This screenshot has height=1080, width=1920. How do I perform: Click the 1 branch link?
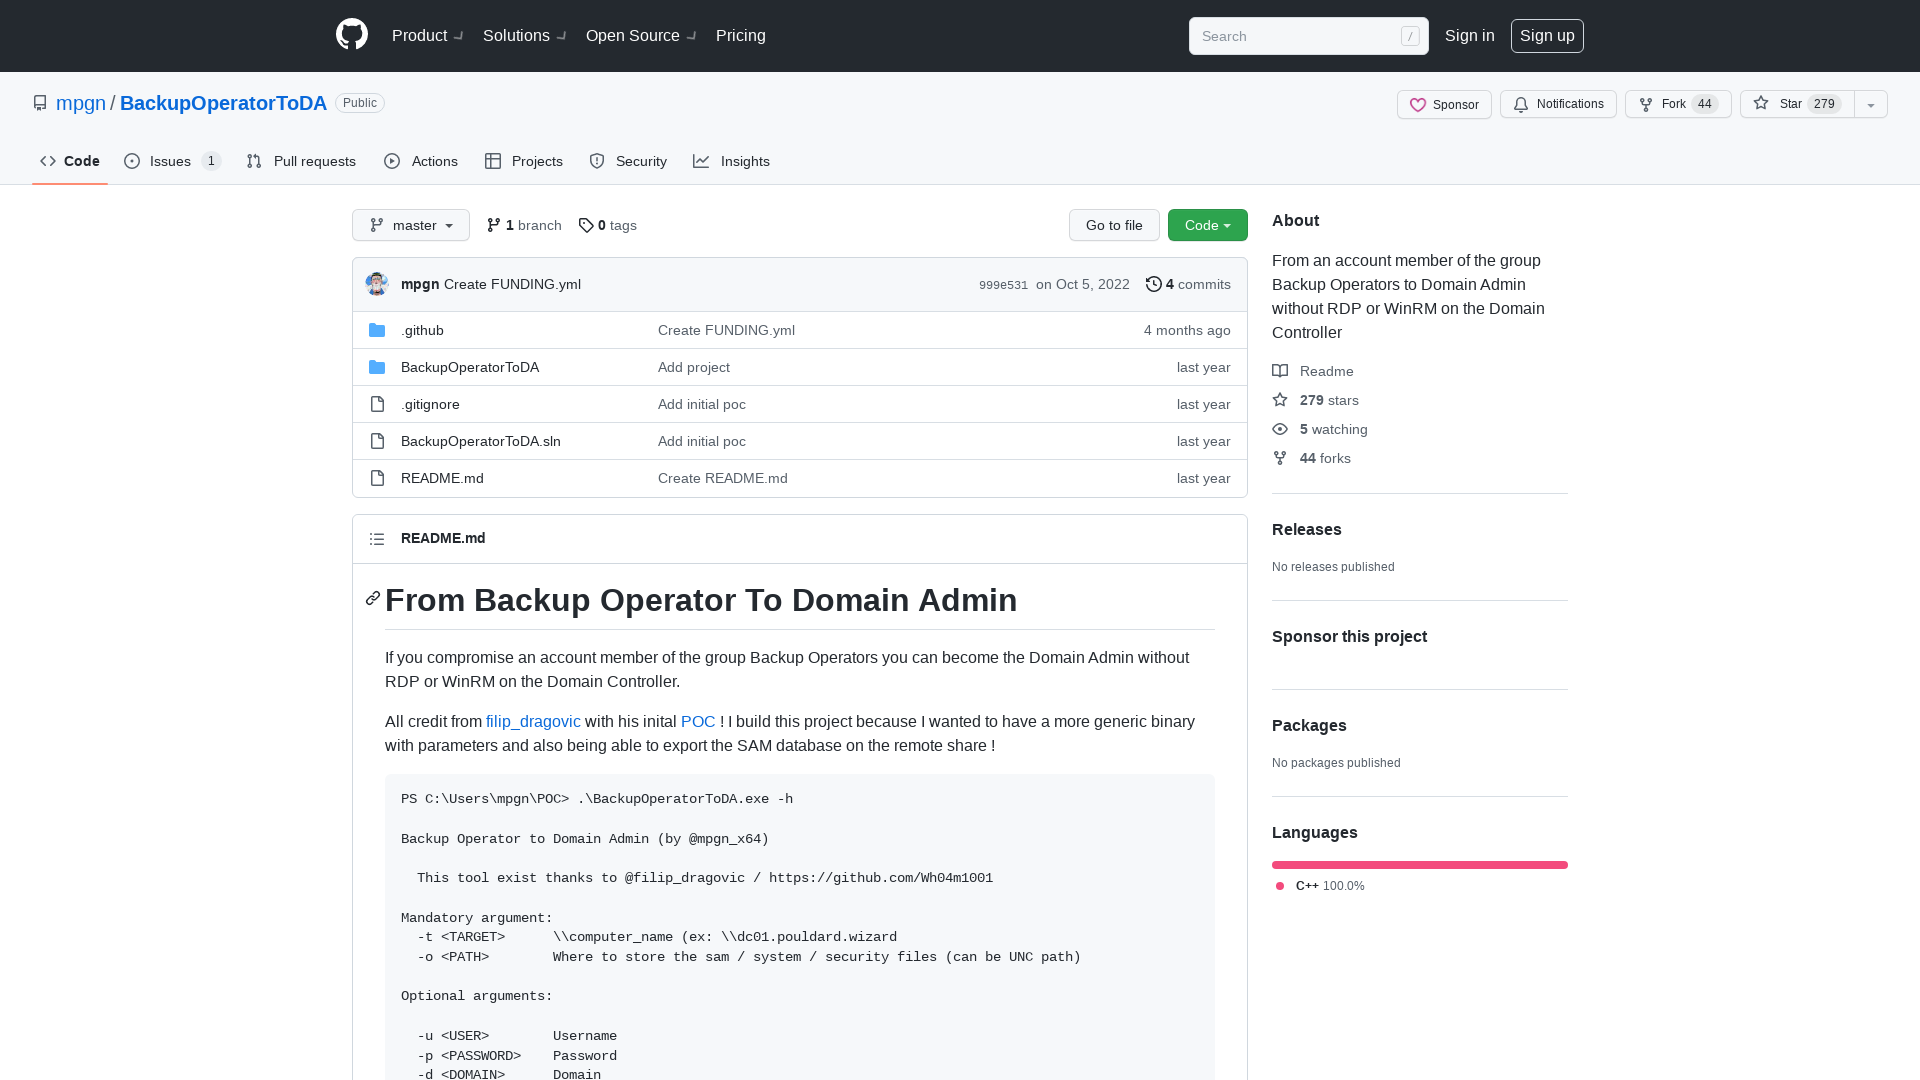tap(524, 225)
